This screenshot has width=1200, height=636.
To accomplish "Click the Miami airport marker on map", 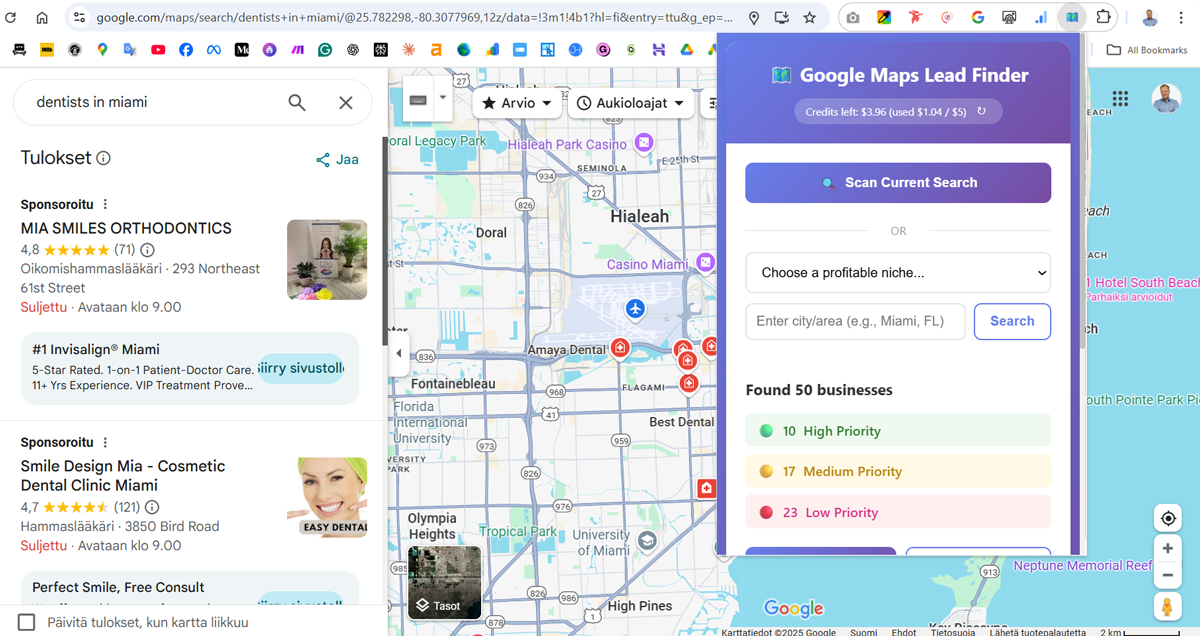I will pyautogui.click(x=635, y=309).
